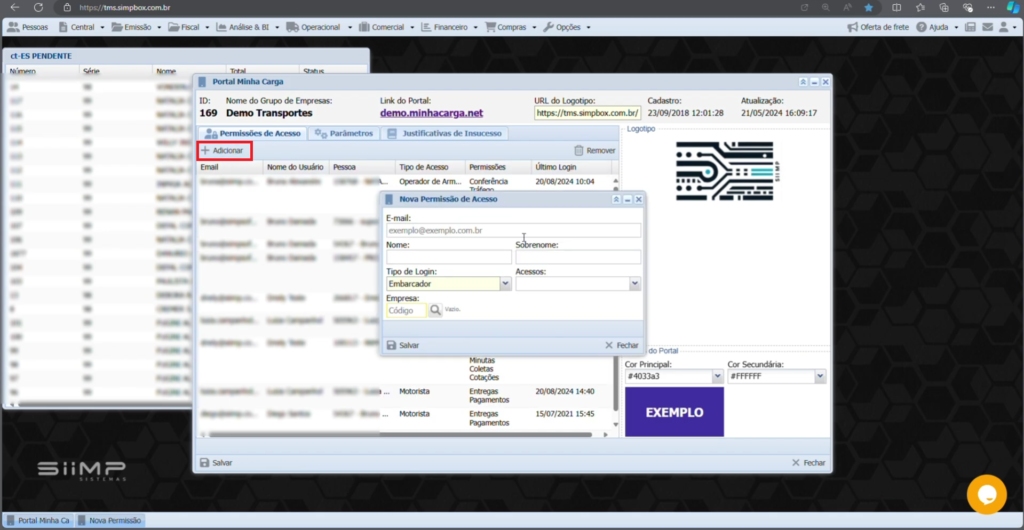Open the Pessoas menu
Viewport: 1024px width, 530px height.
[27, 27]
